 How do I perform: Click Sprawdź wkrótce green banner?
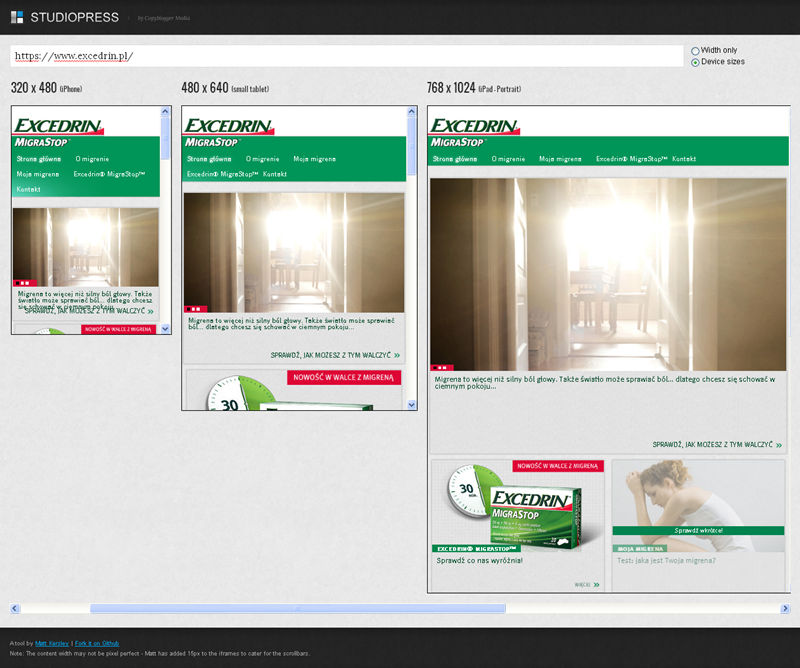click(698, 531)
